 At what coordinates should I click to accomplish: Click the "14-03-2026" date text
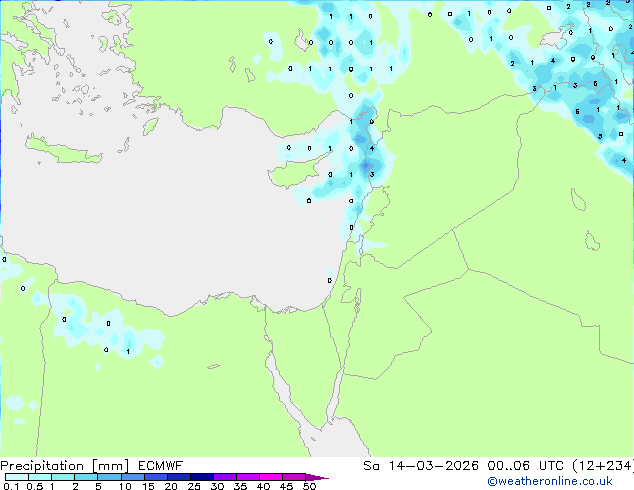(x=433, y=466)
